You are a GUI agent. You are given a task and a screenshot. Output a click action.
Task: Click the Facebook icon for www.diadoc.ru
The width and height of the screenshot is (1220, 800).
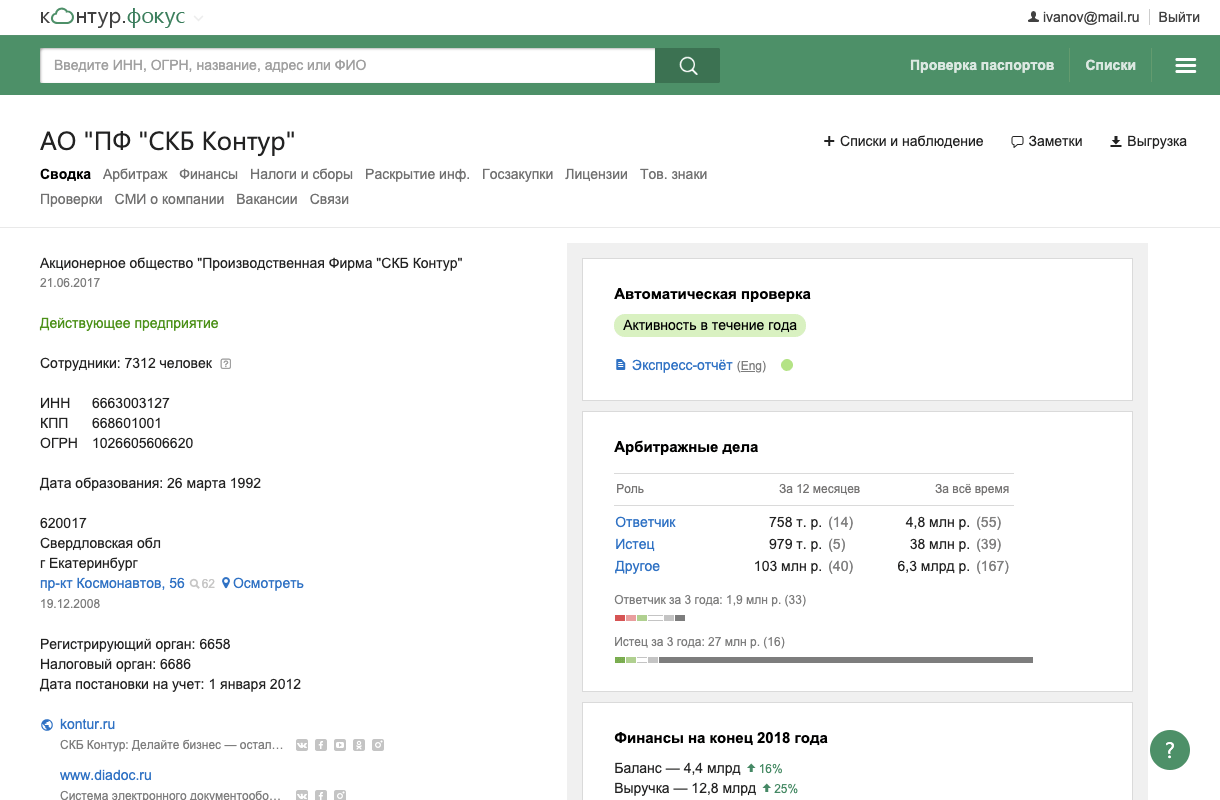(x=321, y=795)
